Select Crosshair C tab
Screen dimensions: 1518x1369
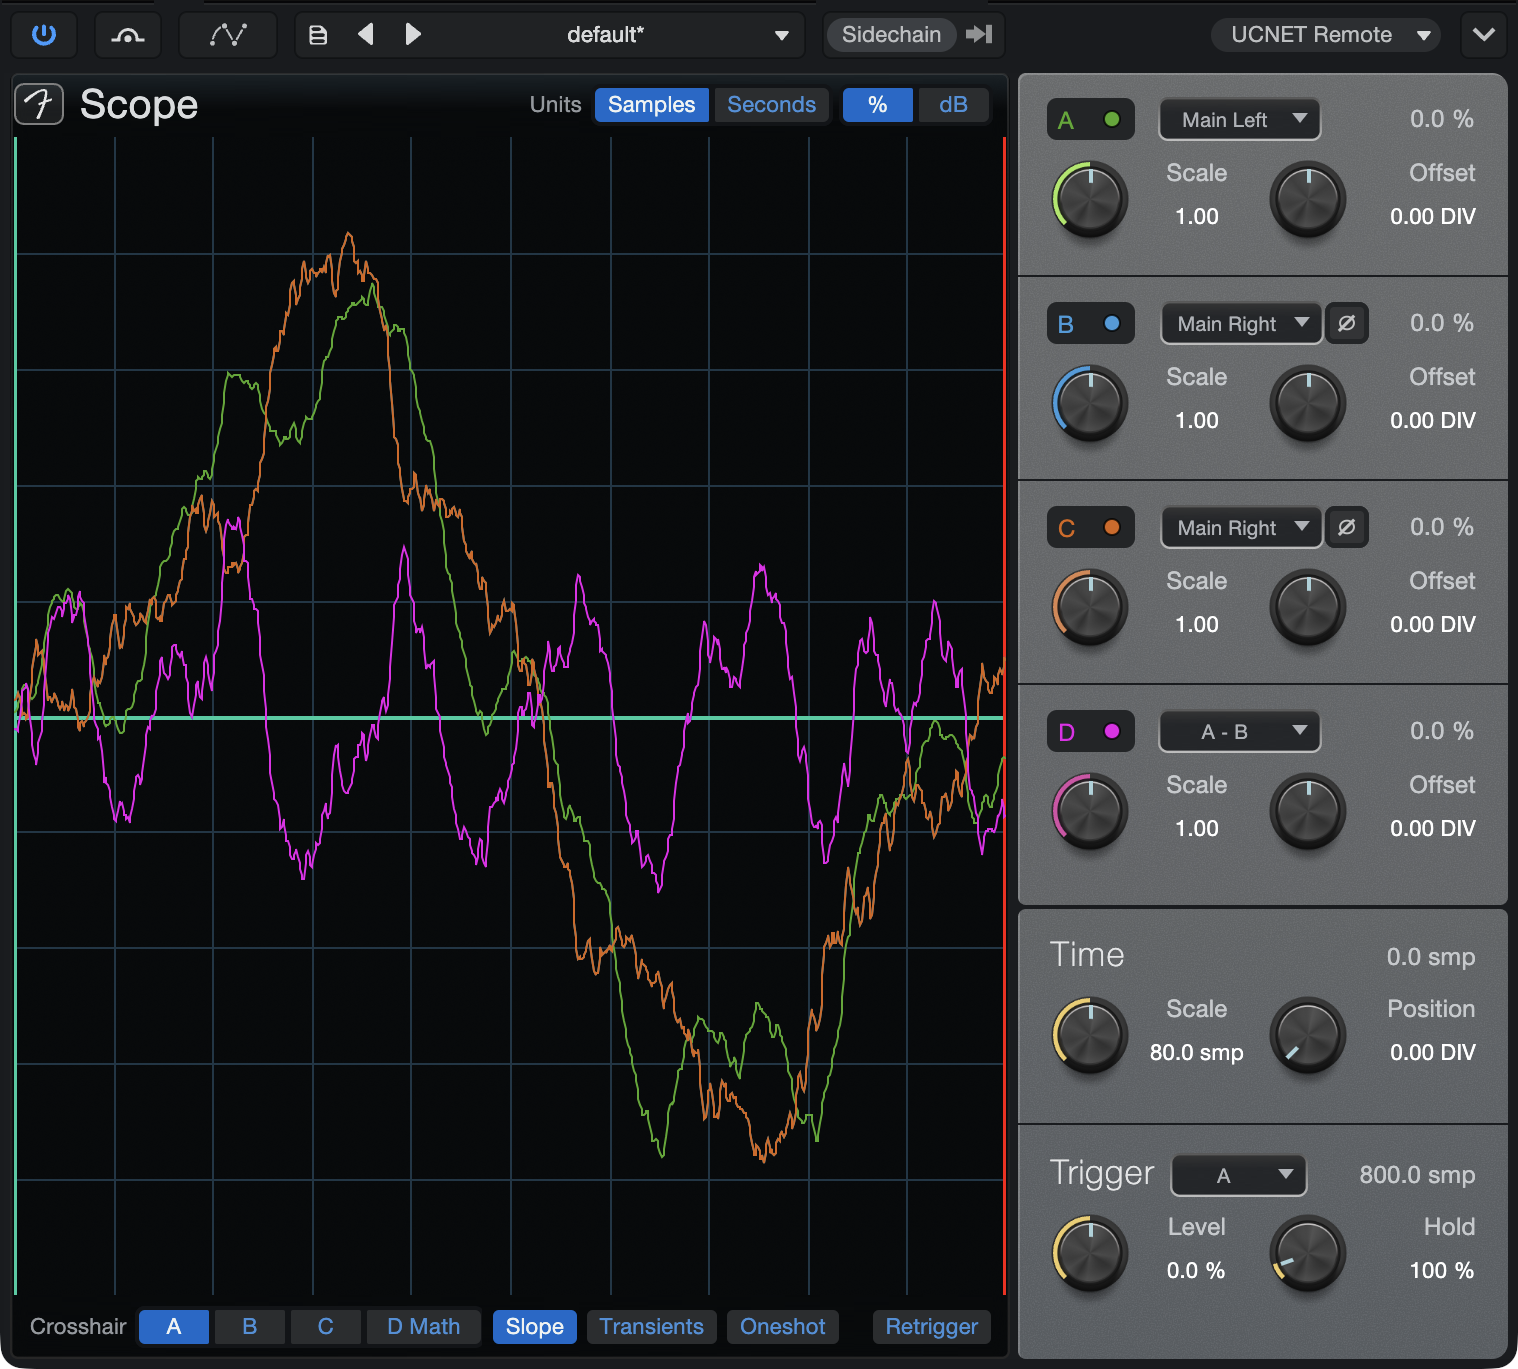[x=326, y=1327]
